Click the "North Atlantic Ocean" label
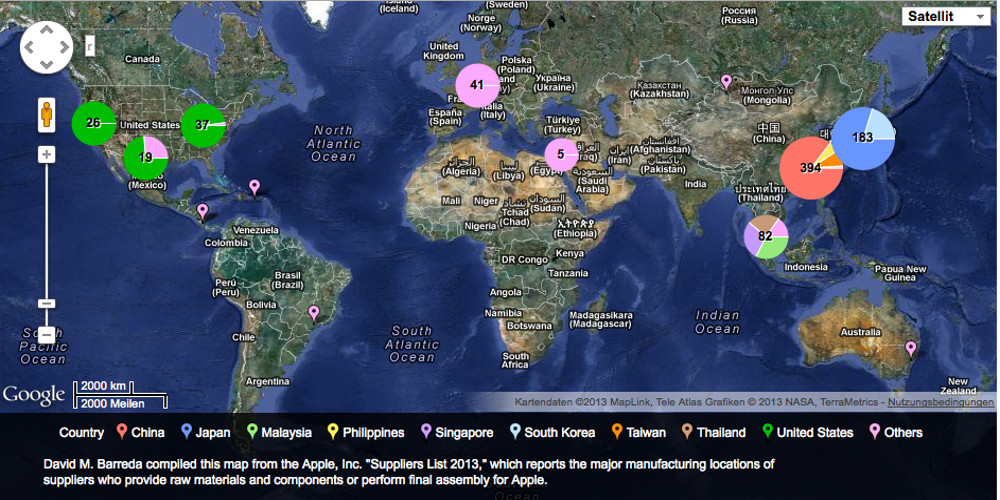 pos(334,143)
